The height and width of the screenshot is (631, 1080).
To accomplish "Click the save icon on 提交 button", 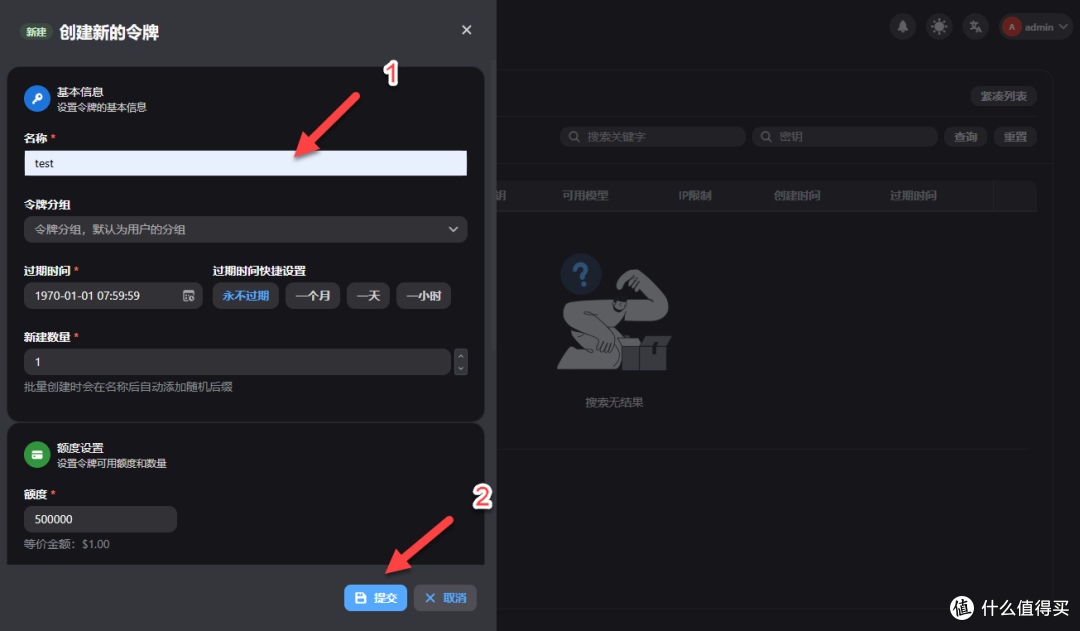I will pyautogui.click(x=360, y=598).
